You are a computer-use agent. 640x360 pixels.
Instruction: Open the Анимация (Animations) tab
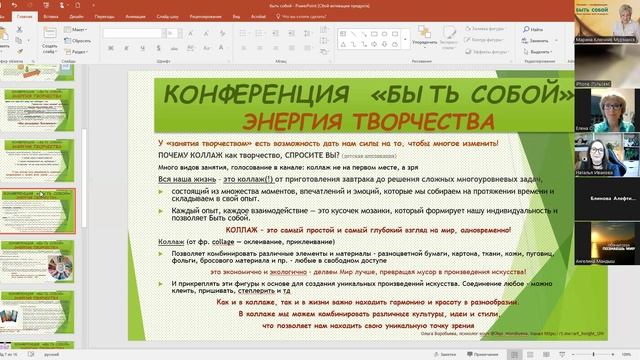pyautogui.click(x=136, y=17)
